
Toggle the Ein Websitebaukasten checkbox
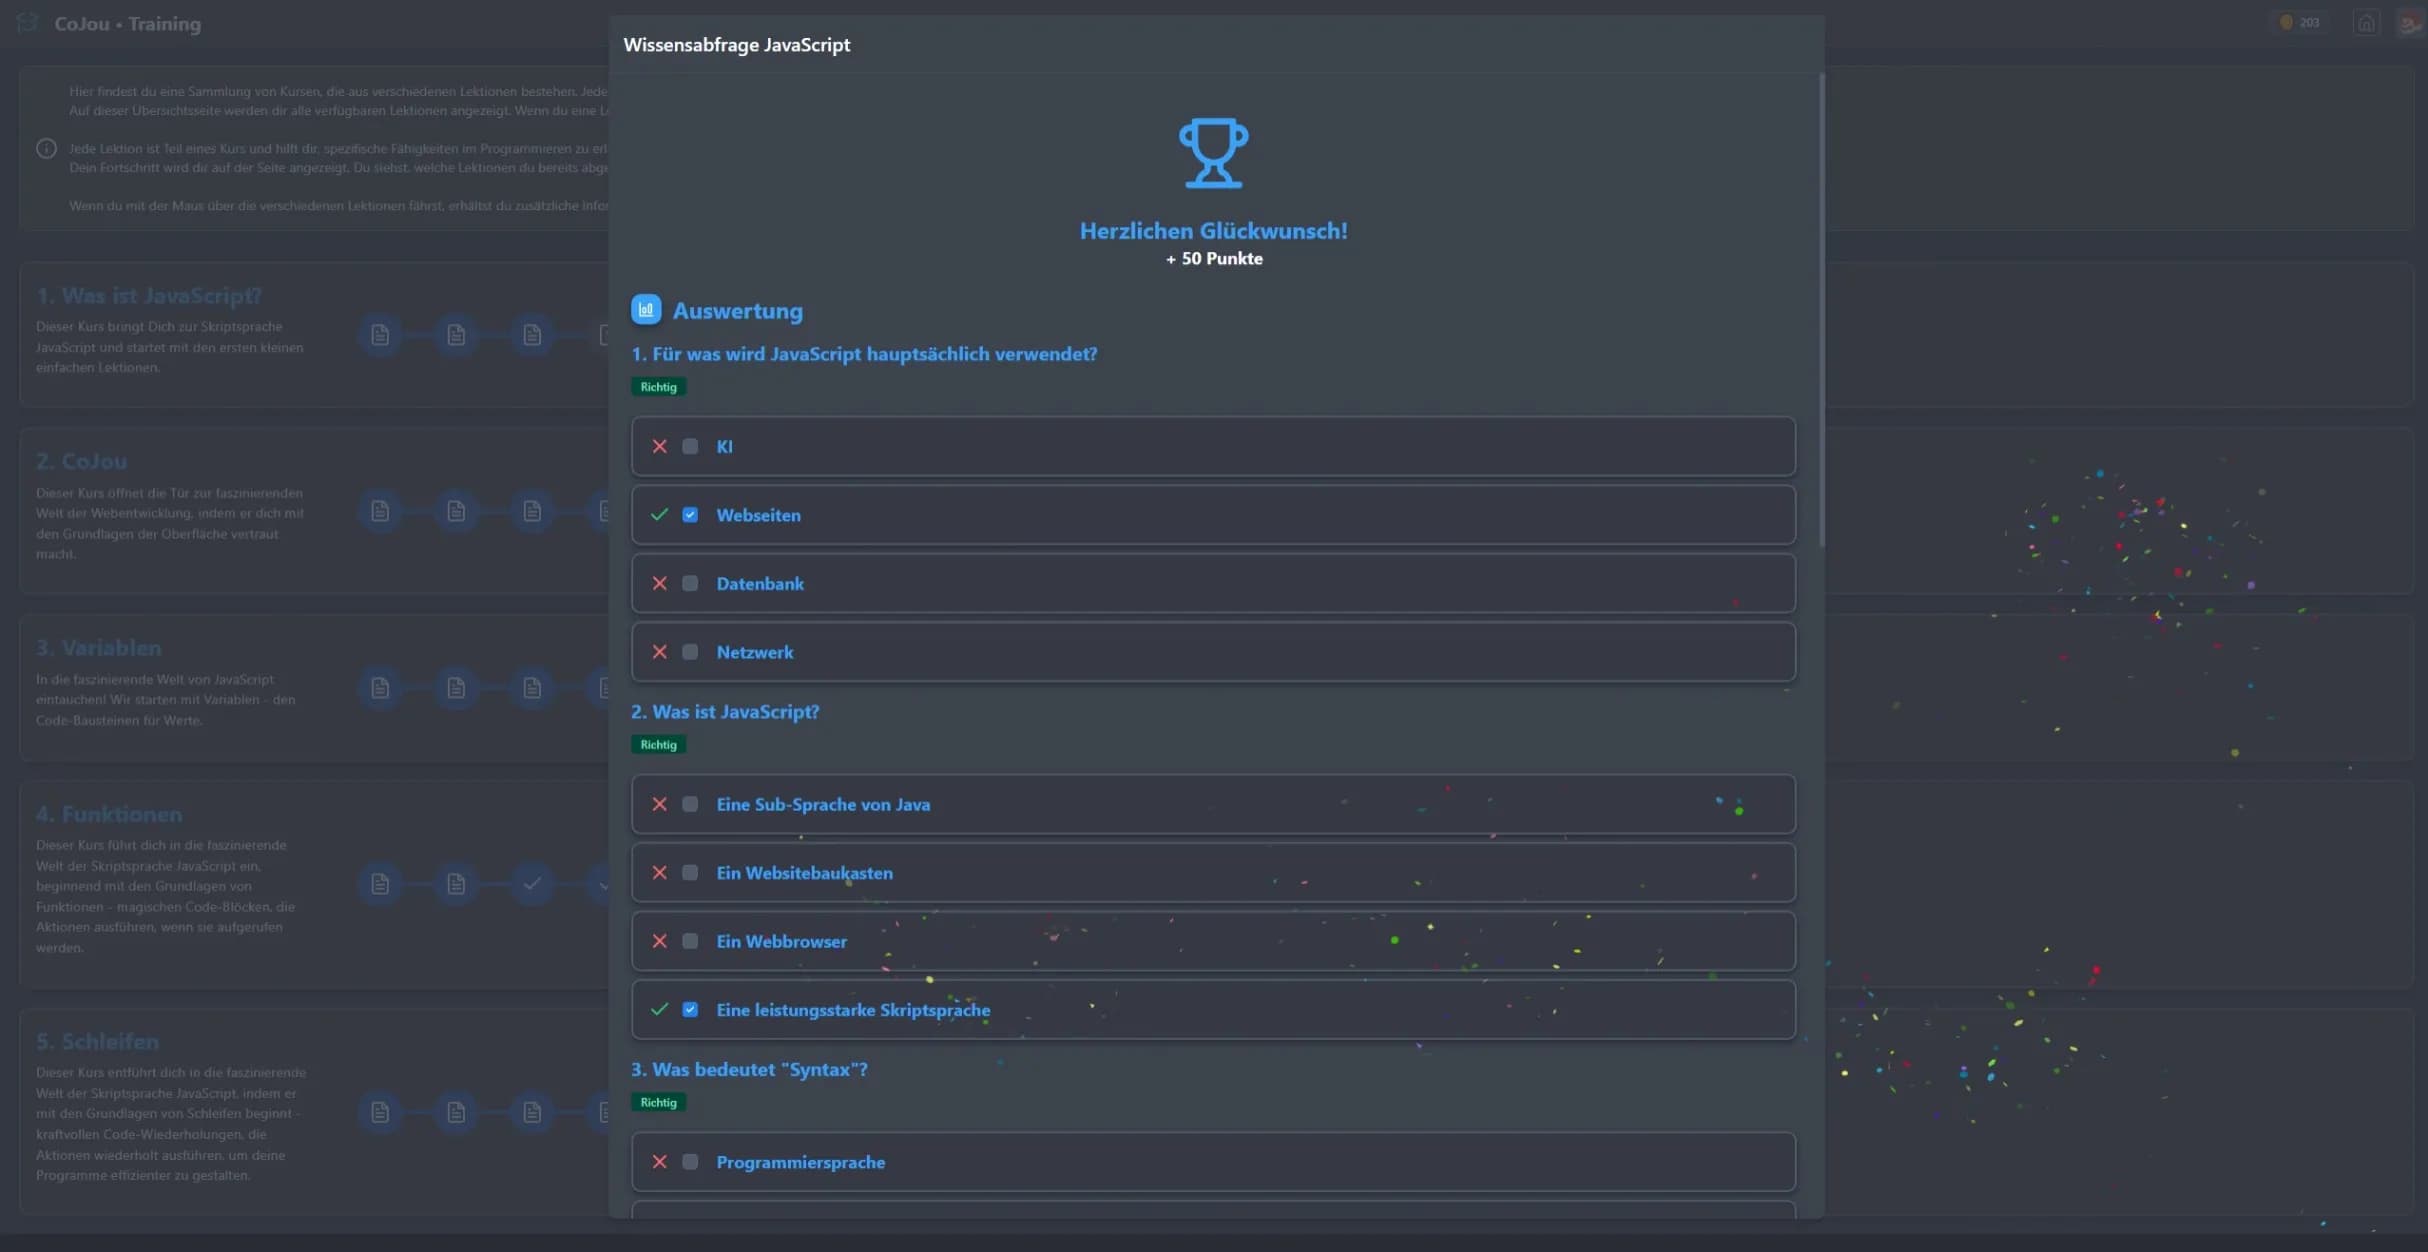click(x=690, y=873)
